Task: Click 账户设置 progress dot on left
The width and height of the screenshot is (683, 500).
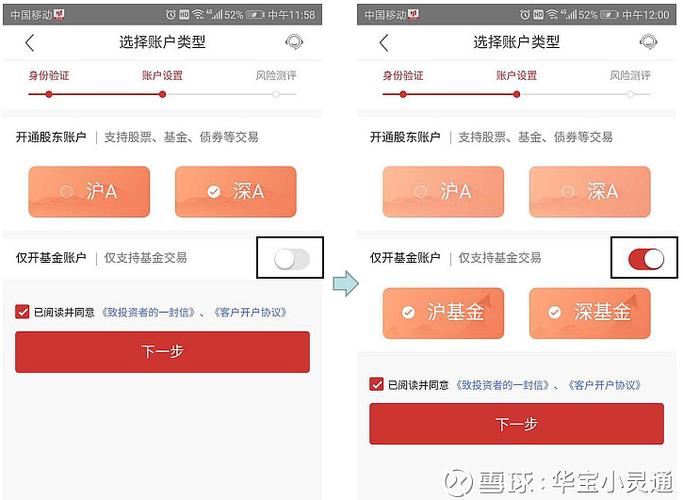Action: 162,94
